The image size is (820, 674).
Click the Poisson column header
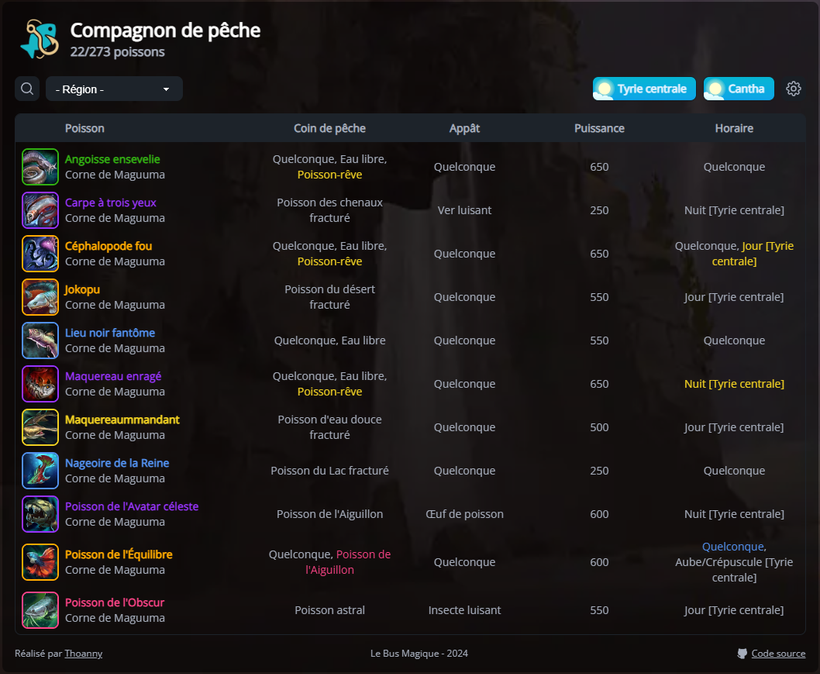point(85,129)
